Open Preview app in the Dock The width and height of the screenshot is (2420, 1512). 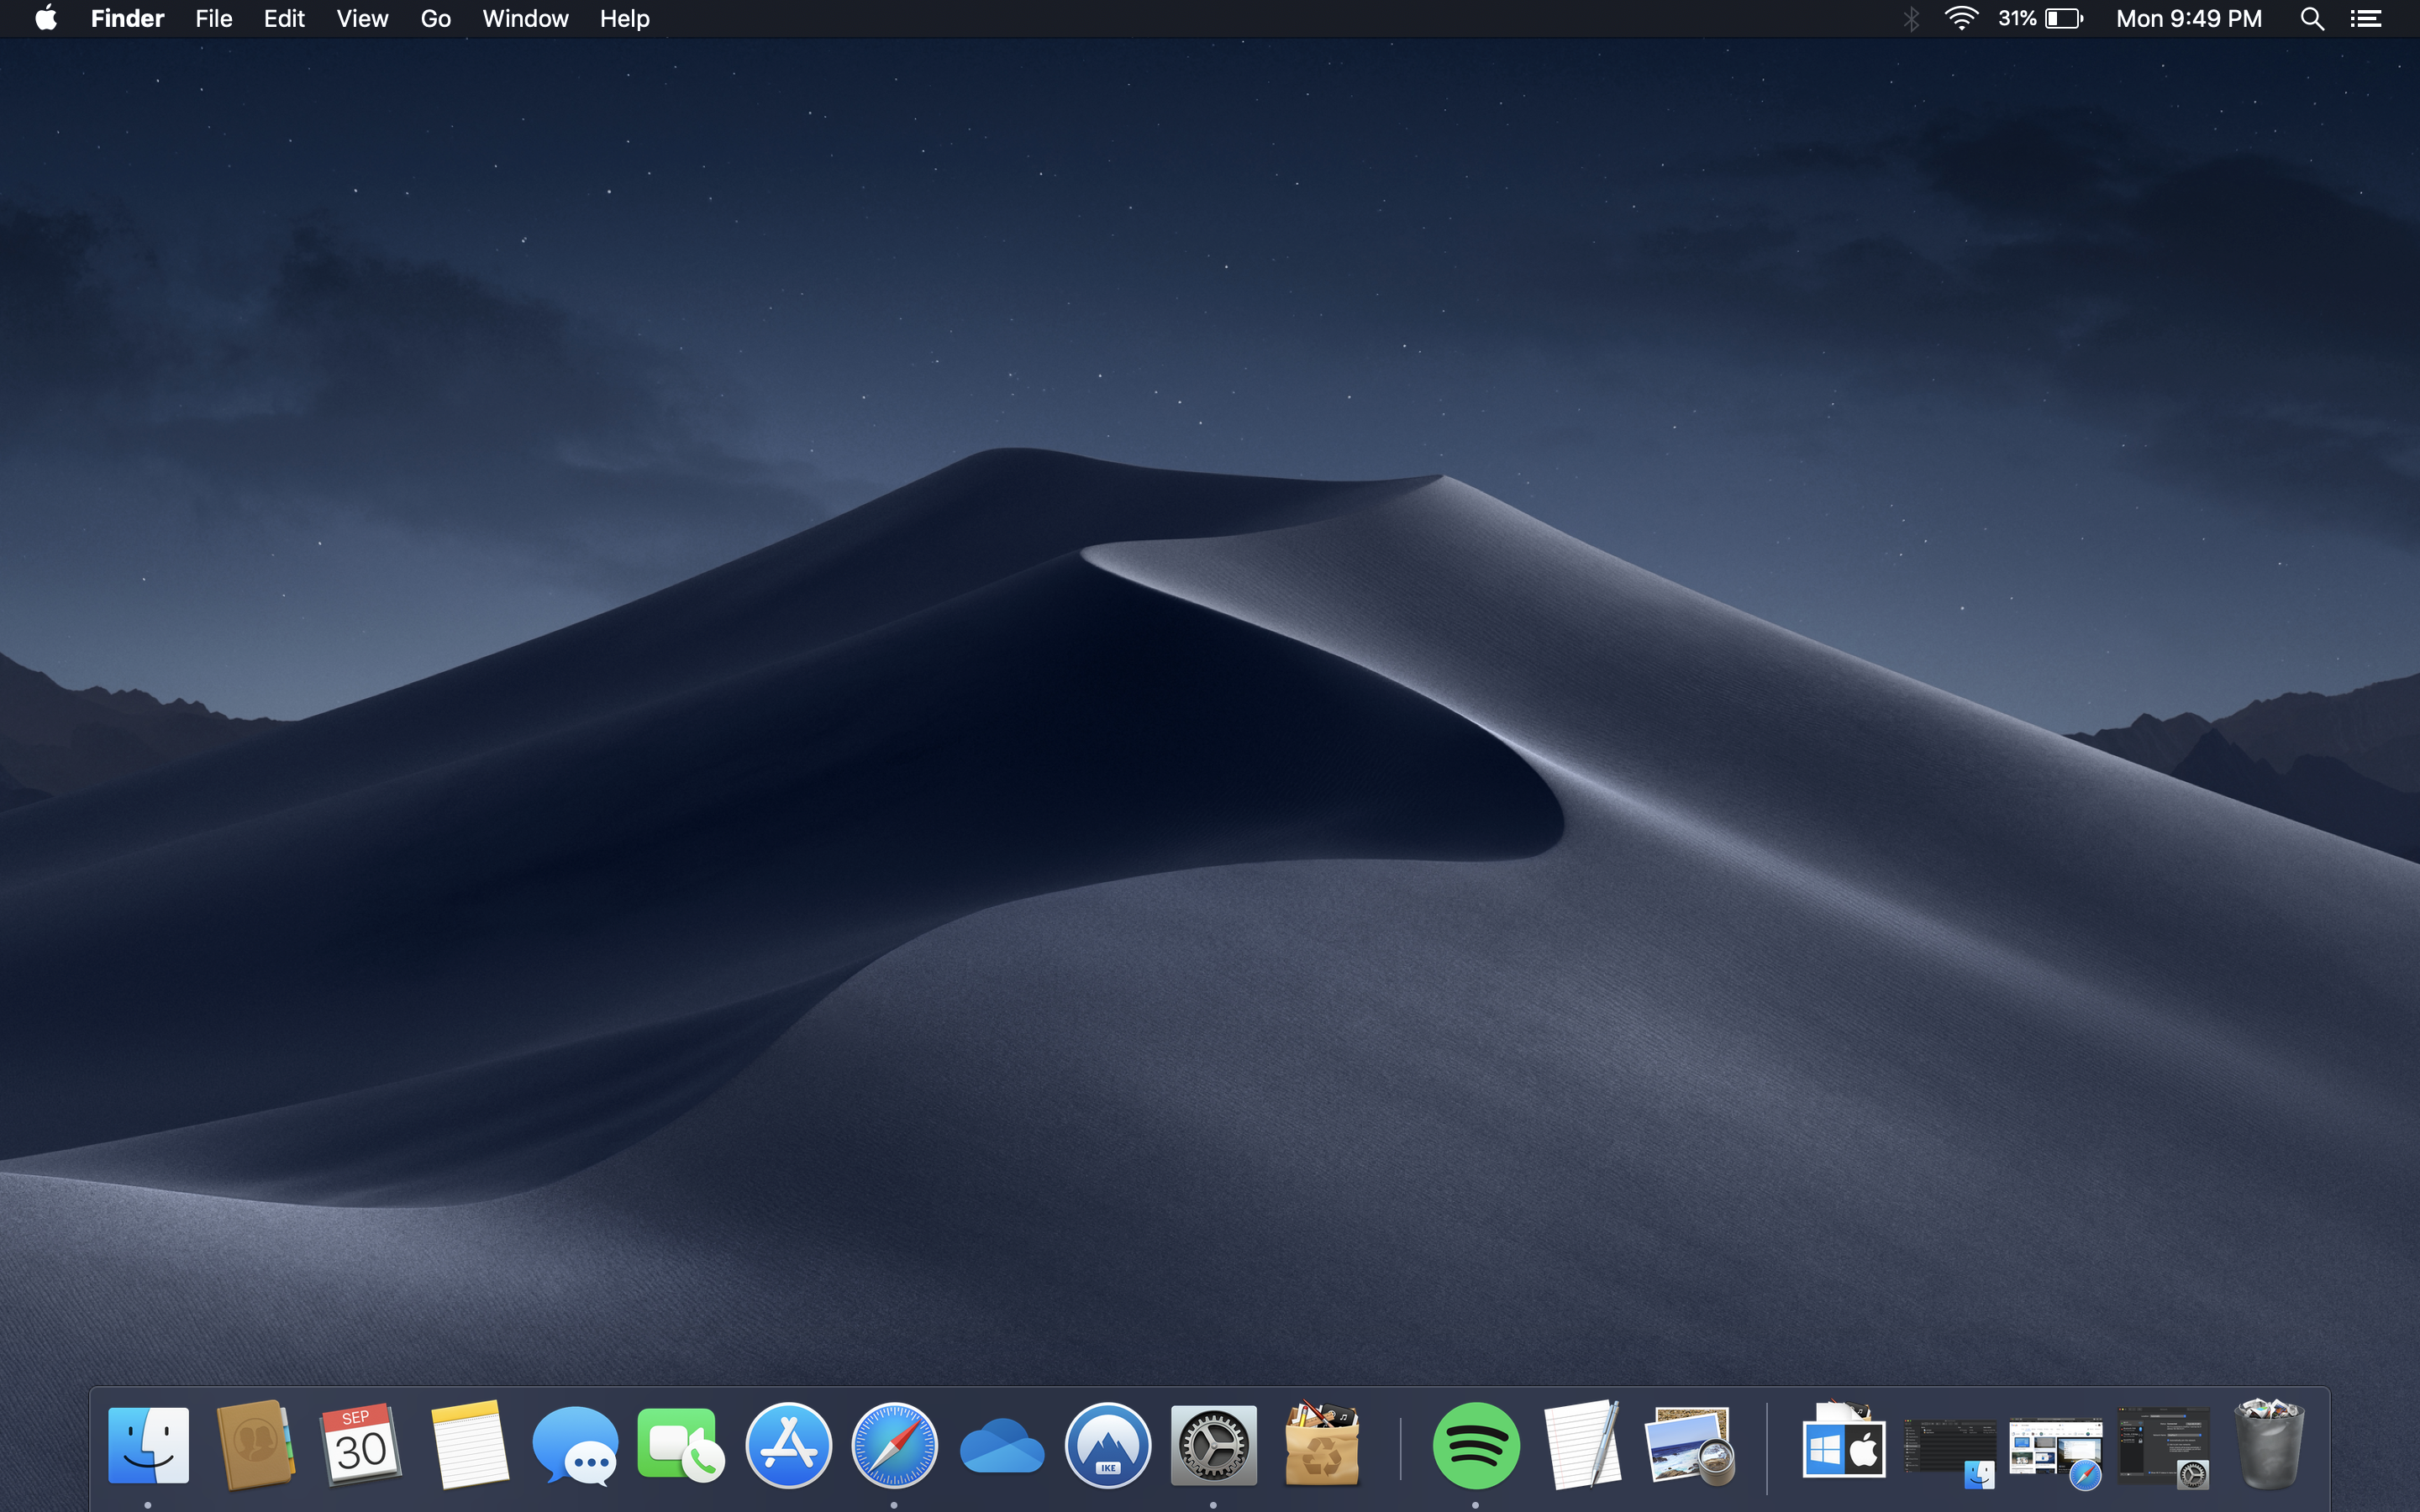click(1689, 1446)
